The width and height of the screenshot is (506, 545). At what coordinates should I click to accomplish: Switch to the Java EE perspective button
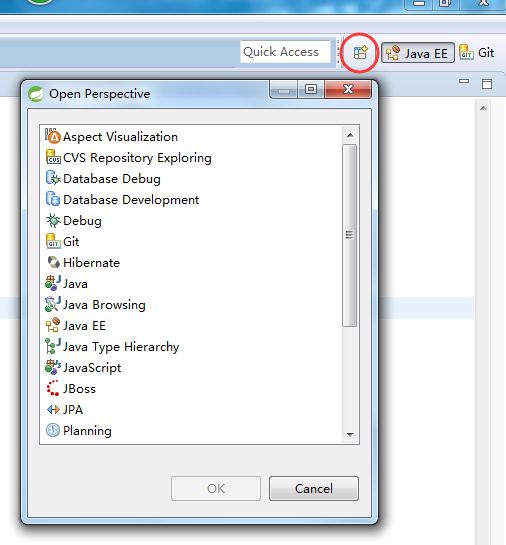point(418,53)
